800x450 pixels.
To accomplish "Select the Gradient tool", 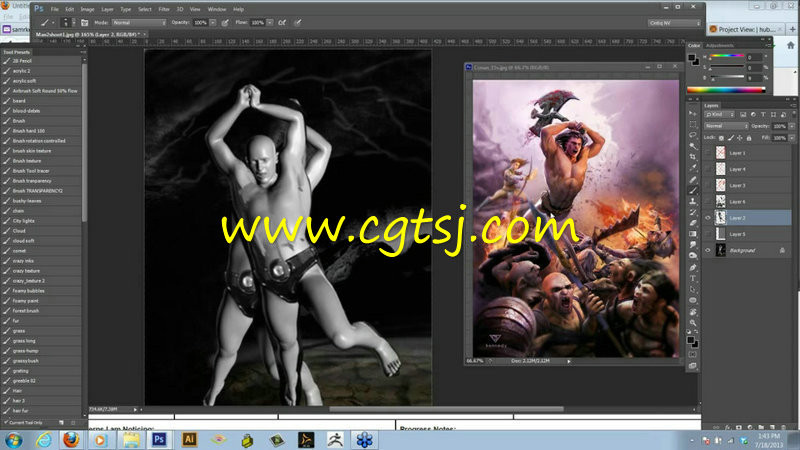I will [x=692, y=234].
